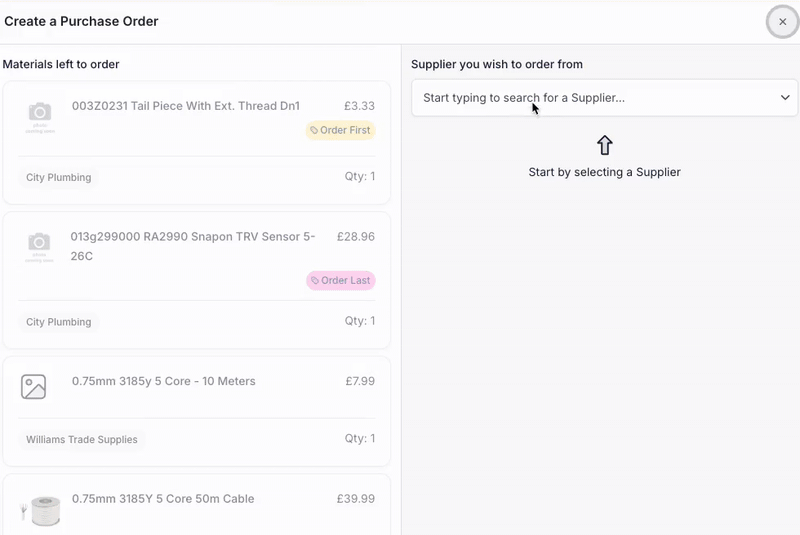This screenshot has width=800, height=535.
Task: Click the £28.96 price on TRV Sensor
Action: tap(356, 237)
